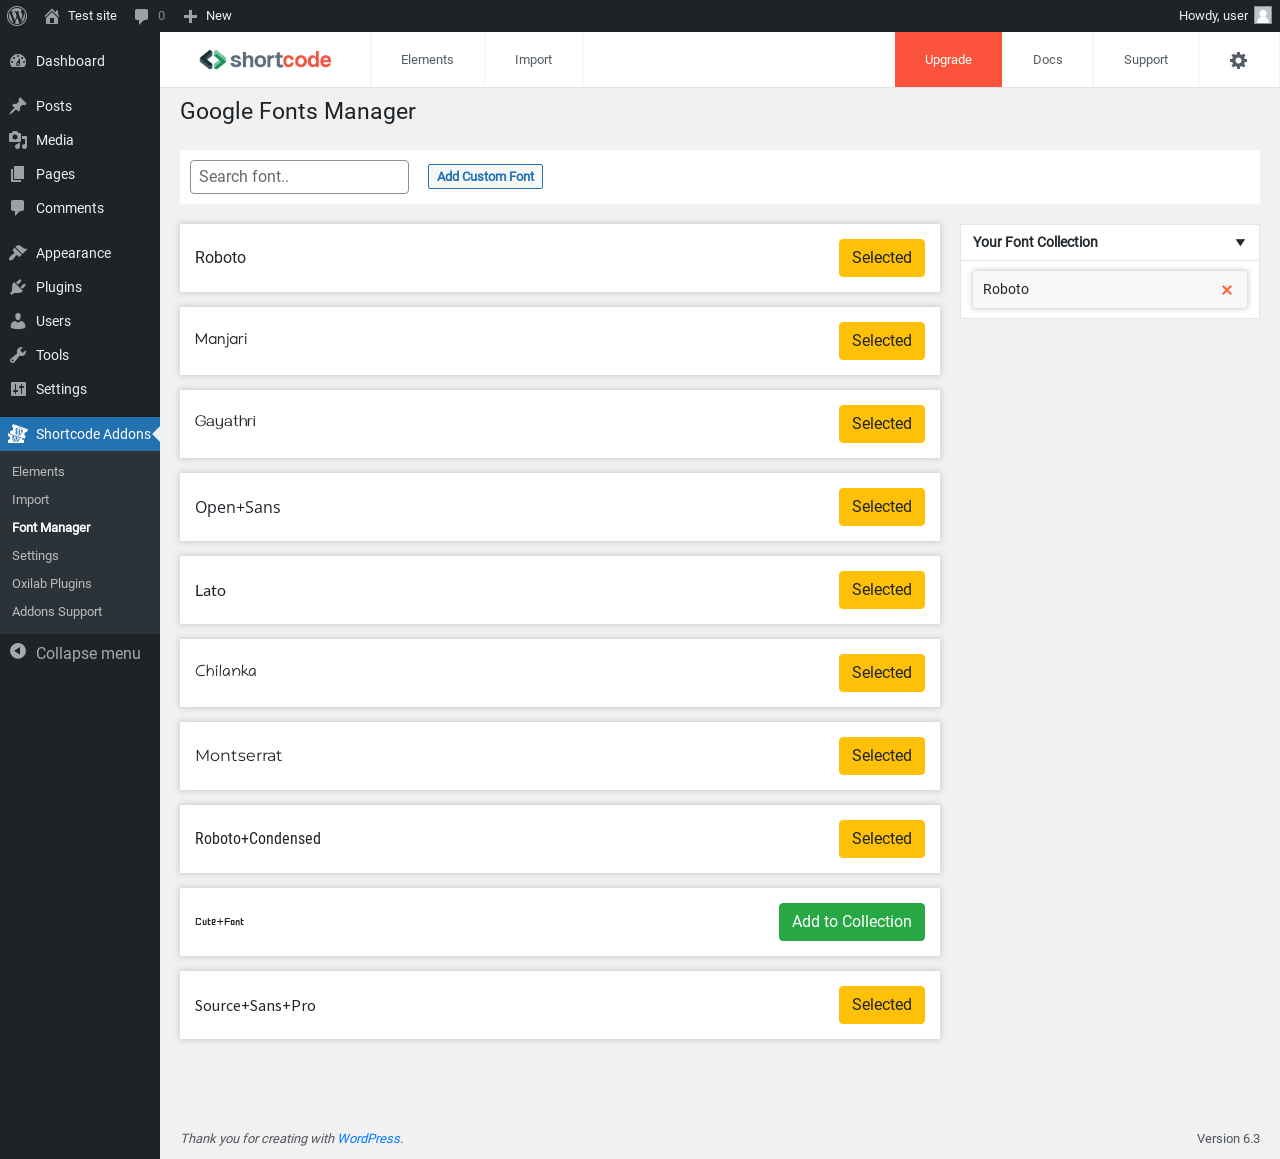Viewport: 1280px width, 1159px height.
Task: Click the Search font input field
Action: pyautogui.click(x=299, y=177)
